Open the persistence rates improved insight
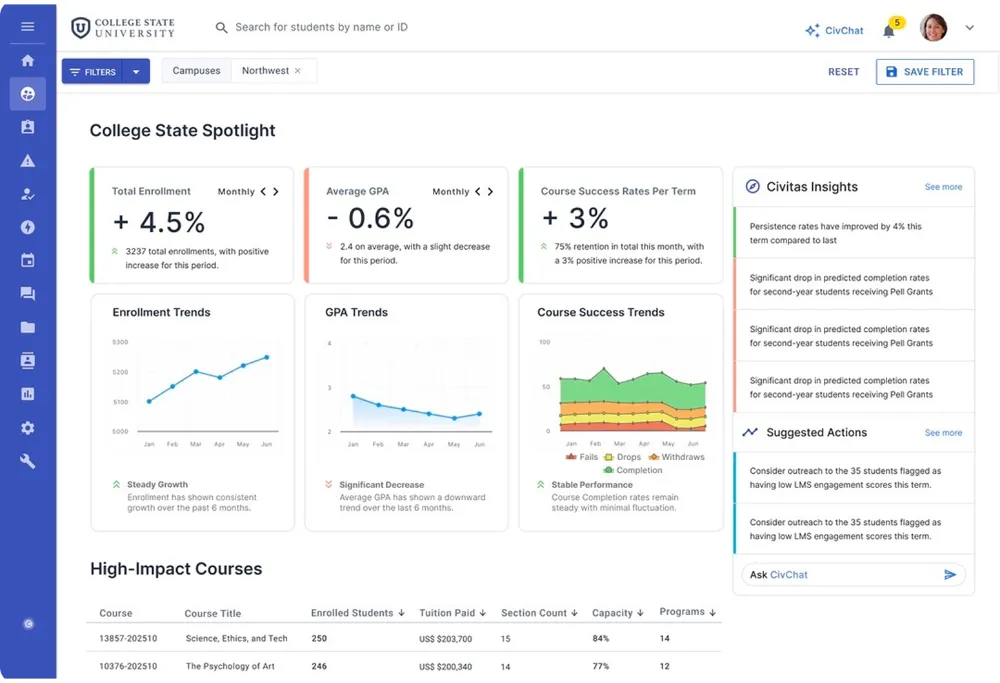The image size is (1000, 683). [x=854, y=233]
